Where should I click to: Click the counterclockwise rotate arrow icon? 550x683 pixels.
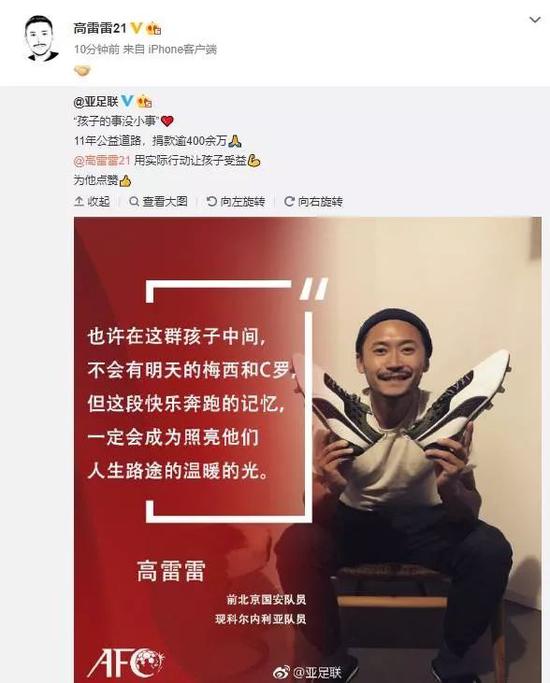click(212, 201)
